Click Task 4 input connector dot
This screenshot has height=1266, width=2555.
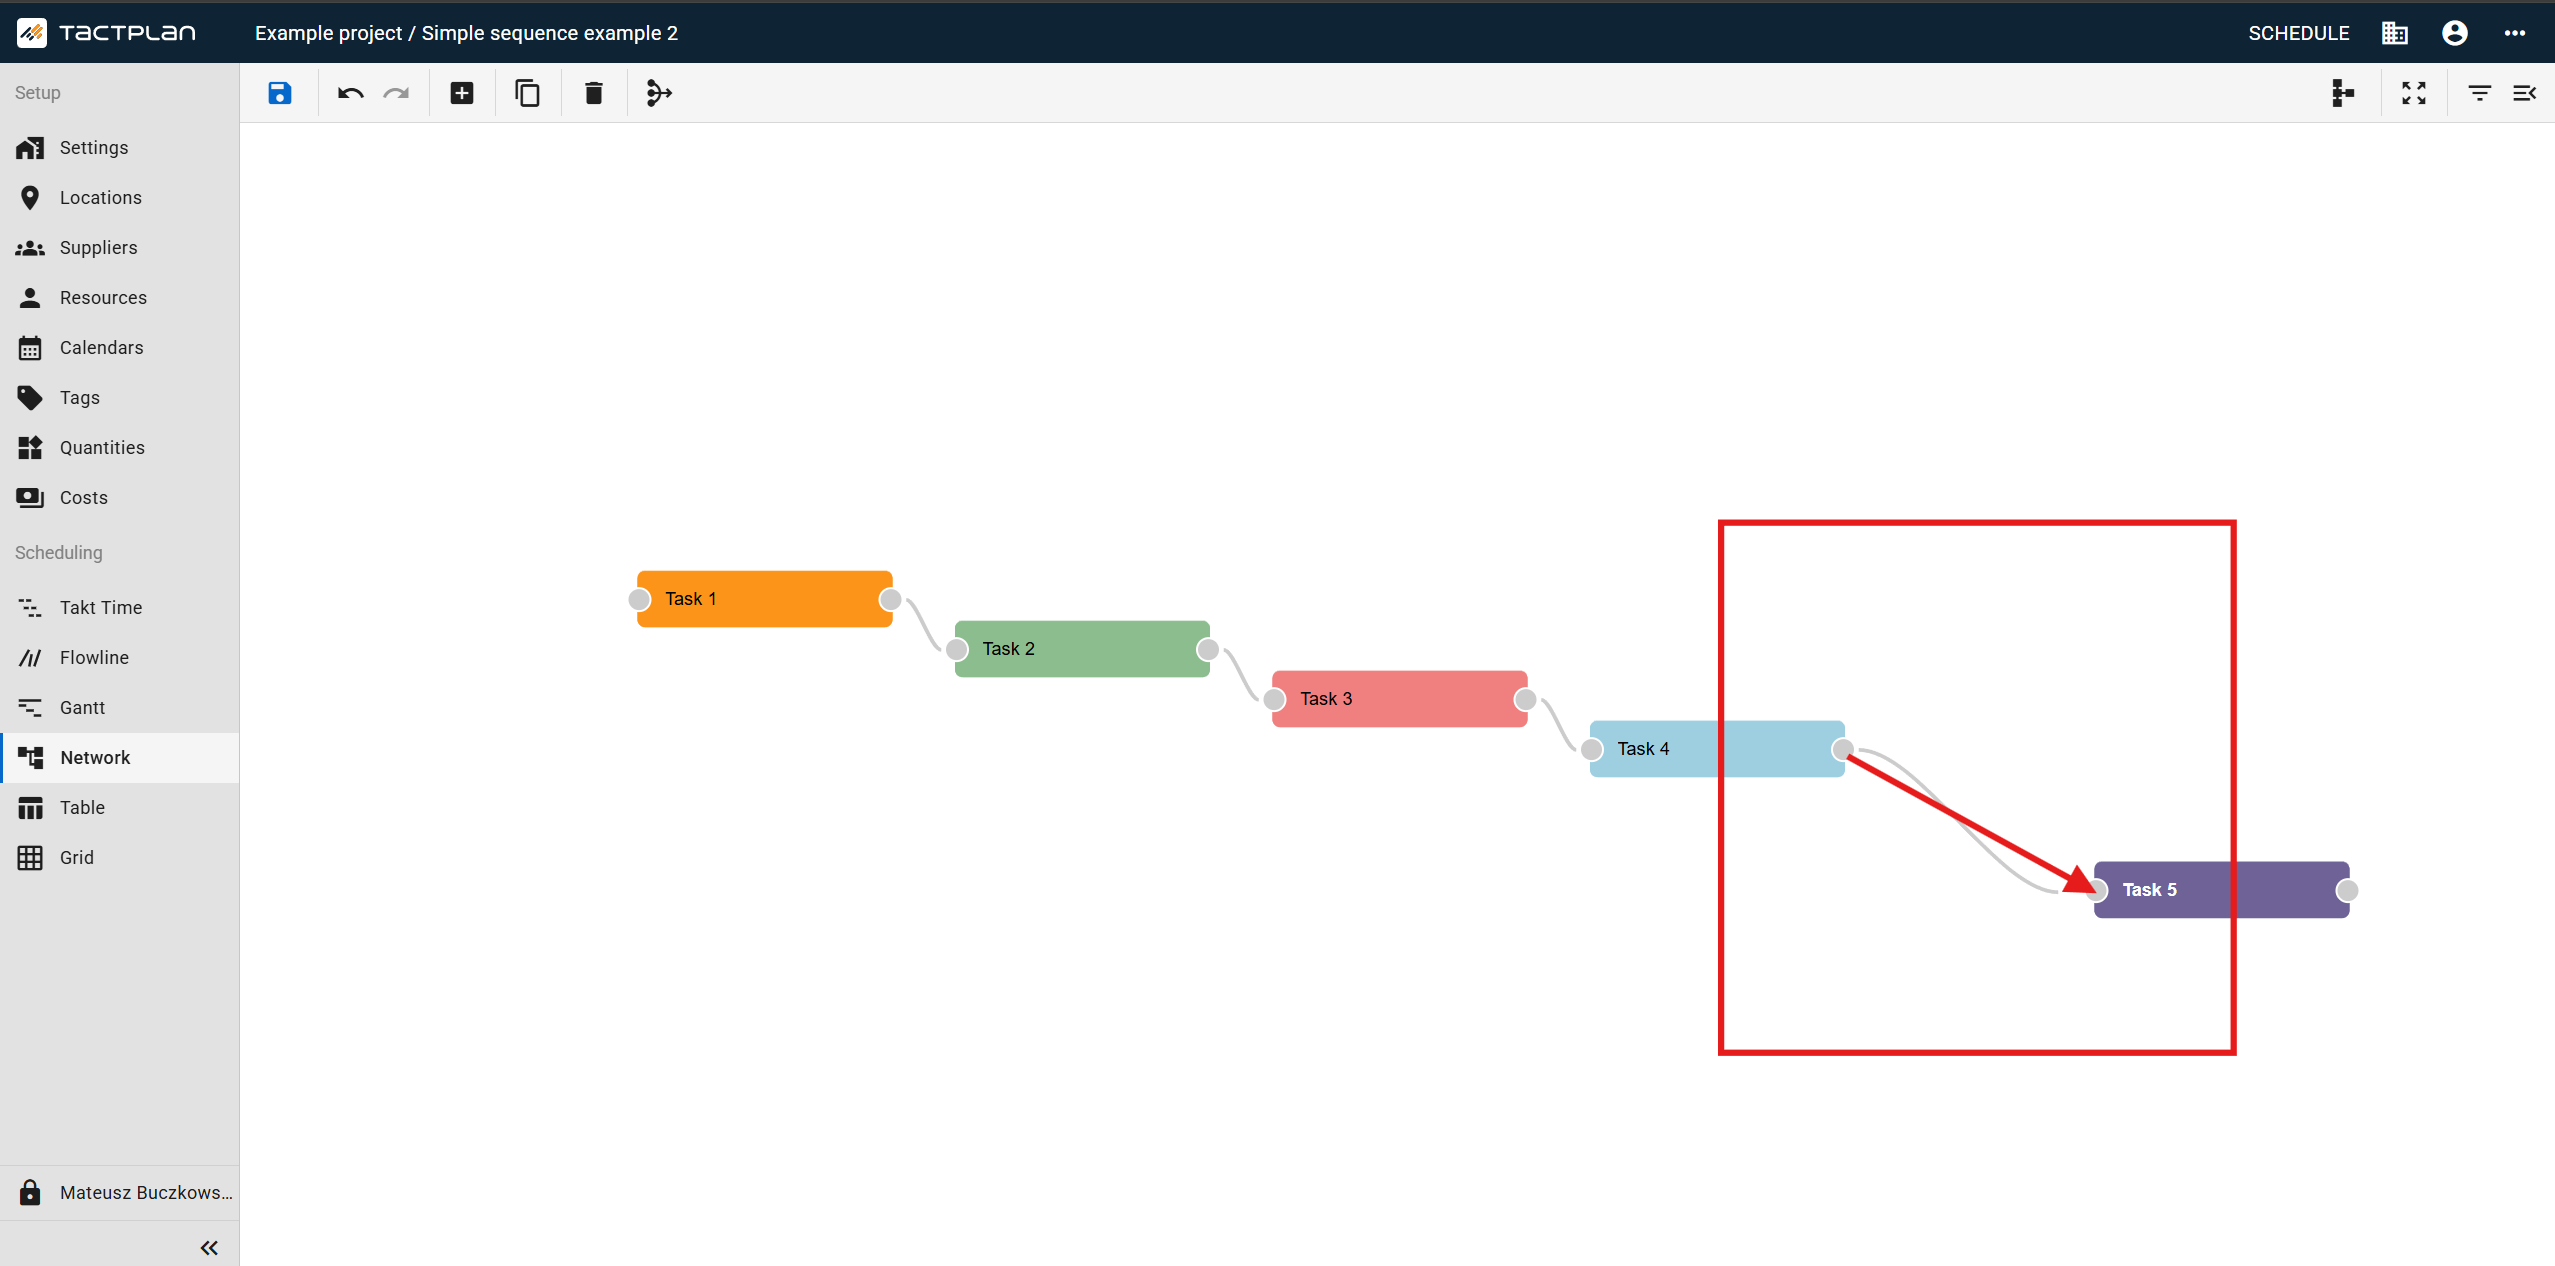click(x=1592, y=749)
